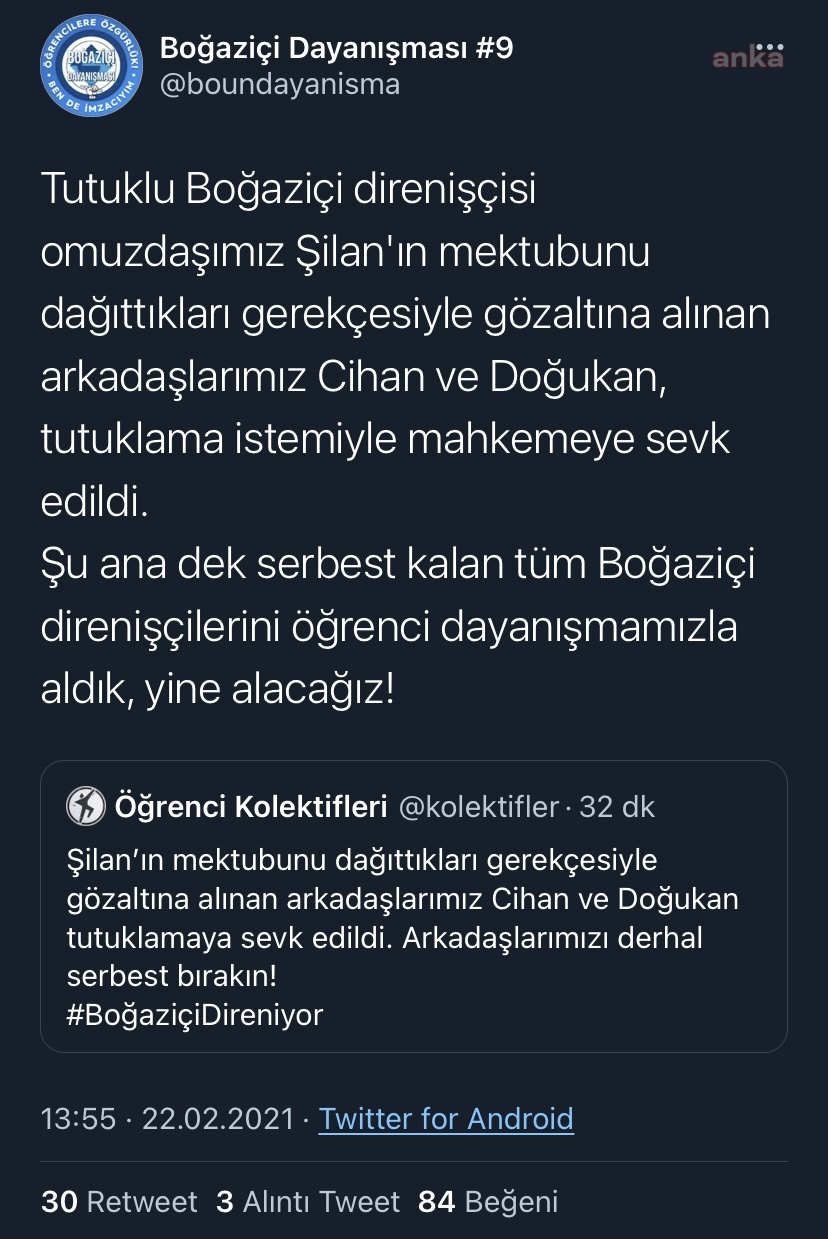Open the #BoğaziçiDireniyor hashtag
The width and height of the screenshot is (828, 1239).
[x=195, y=1015]
